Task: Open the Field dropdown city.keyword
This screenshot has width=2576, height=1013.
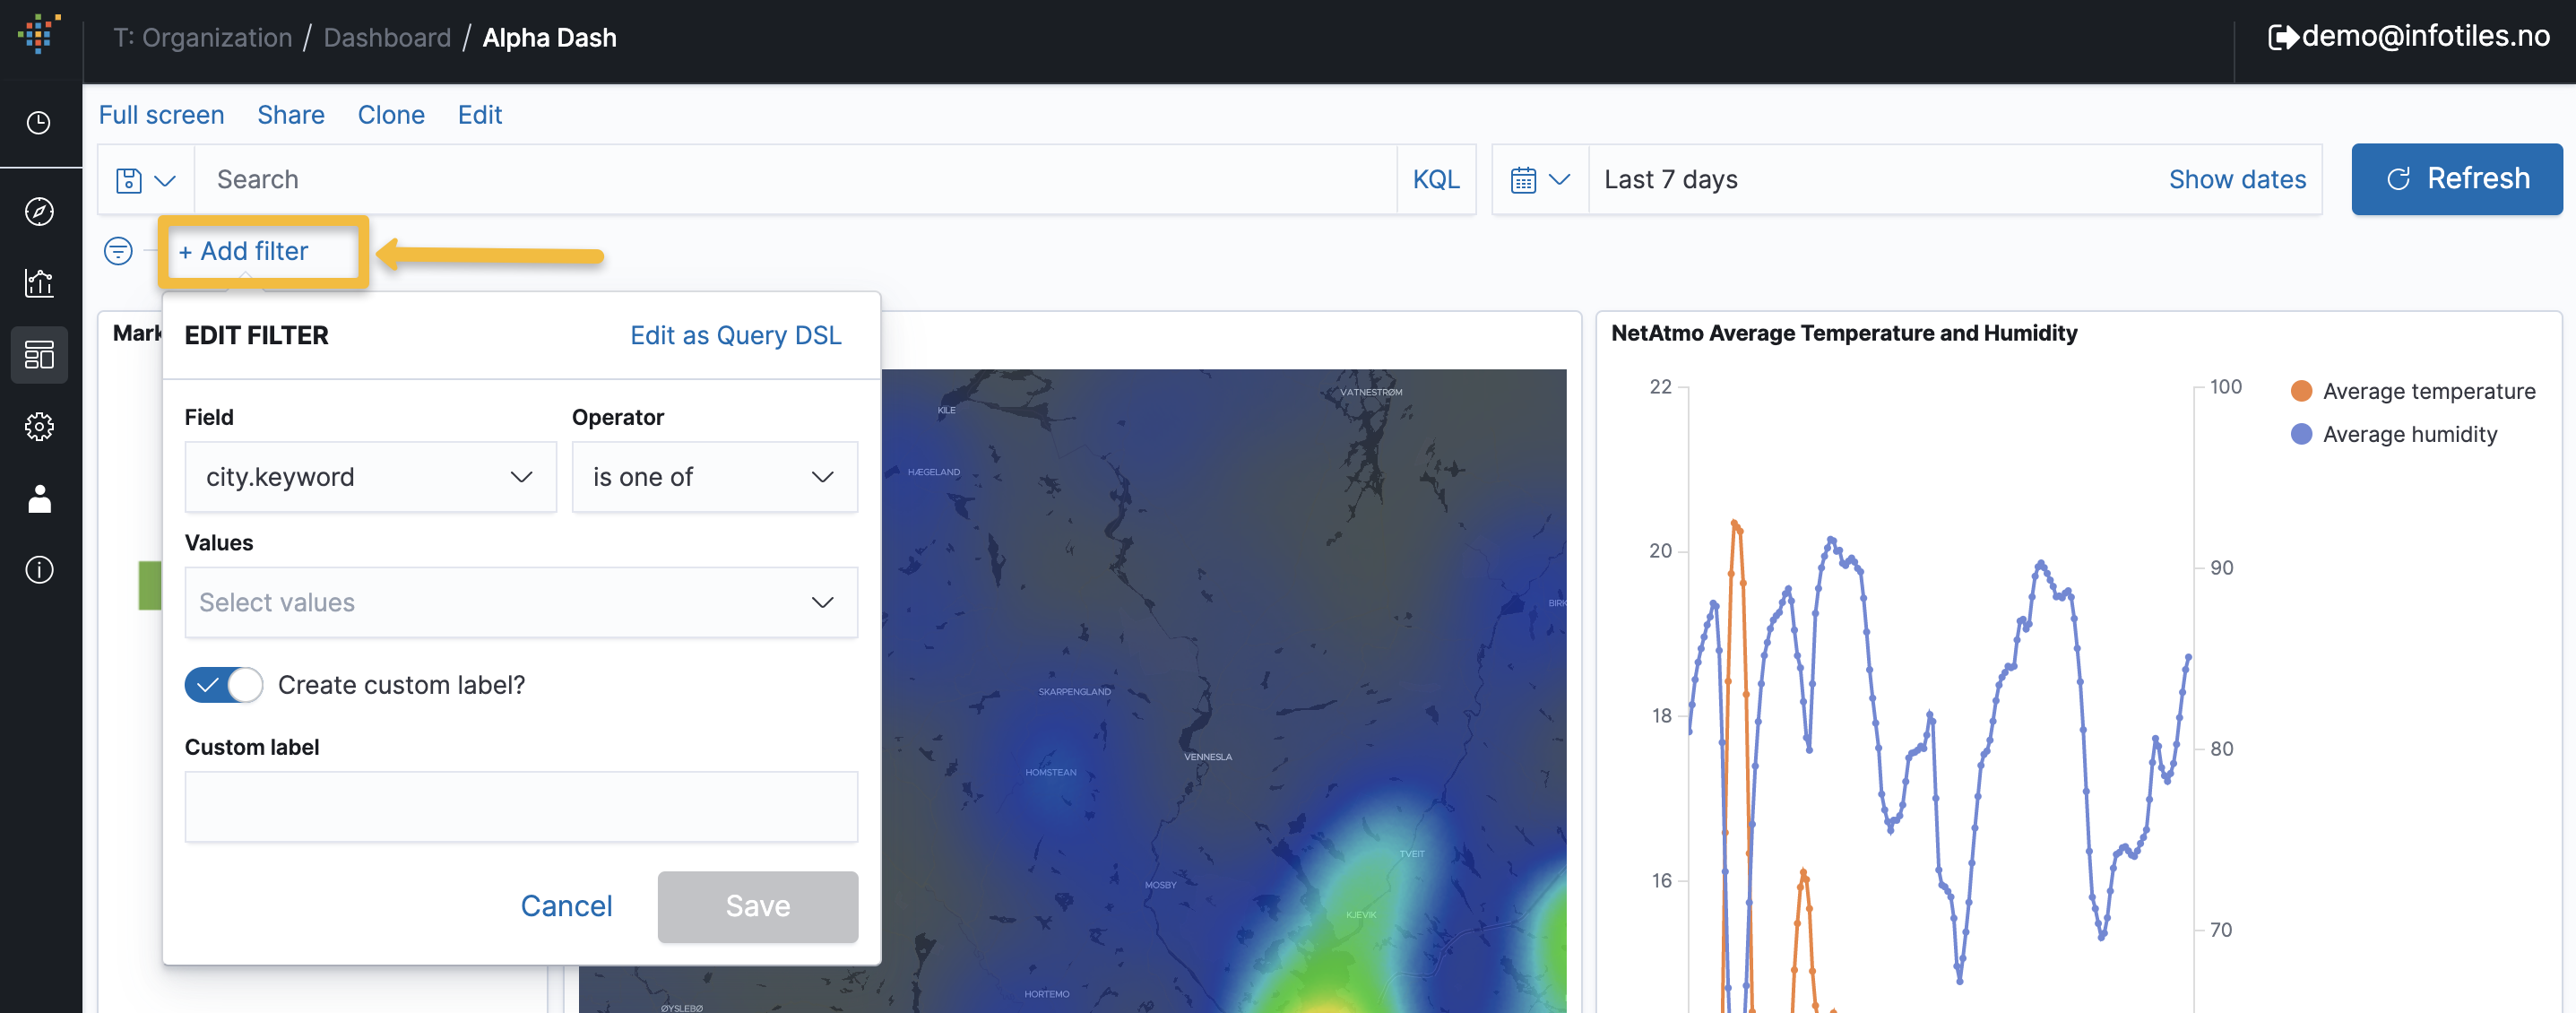Action: 370,477
